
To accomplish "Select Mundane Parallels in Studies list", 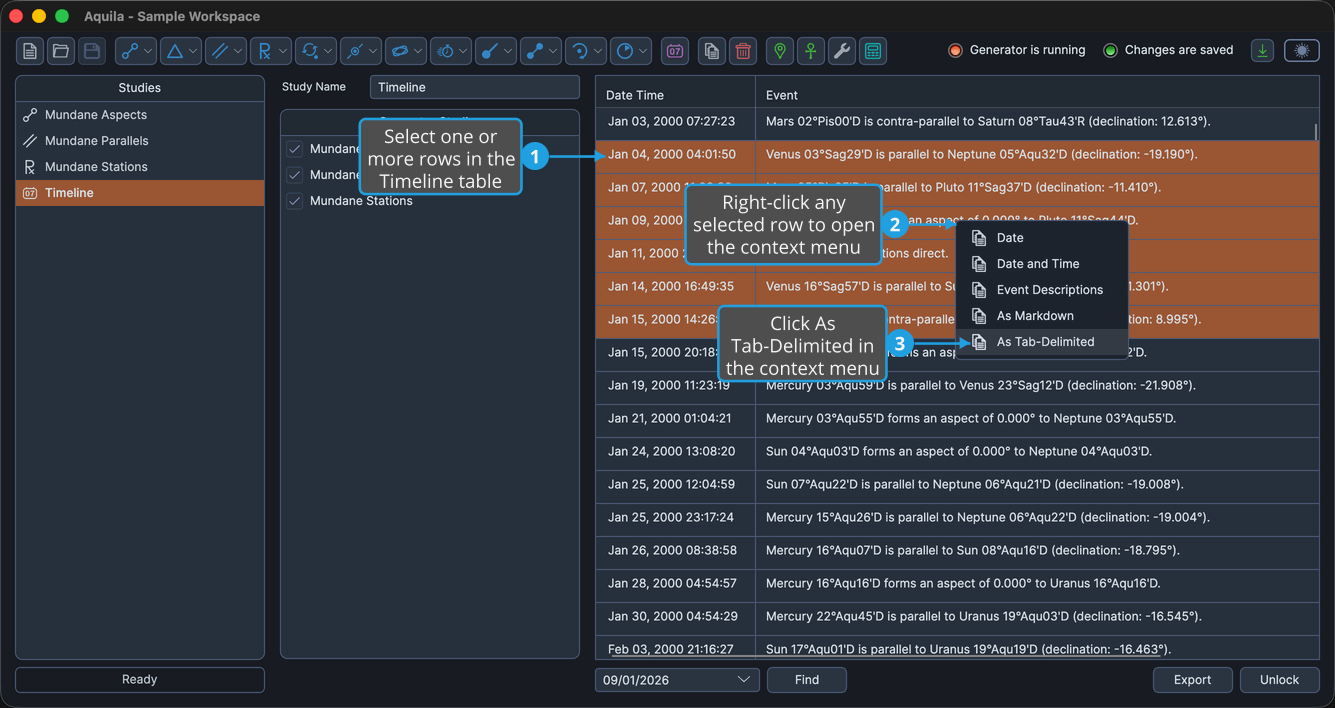I will (140, 141).
